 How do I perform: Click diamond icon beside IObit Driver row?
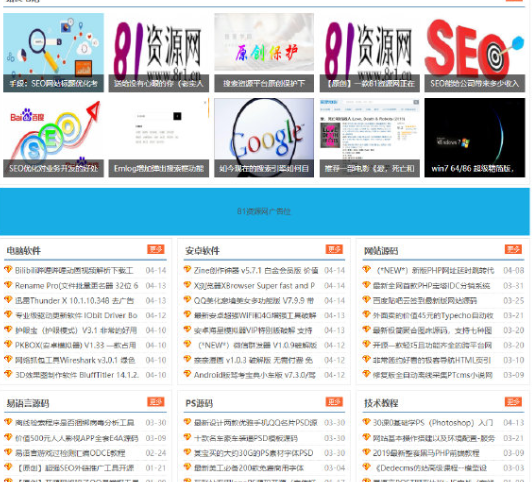8,314
